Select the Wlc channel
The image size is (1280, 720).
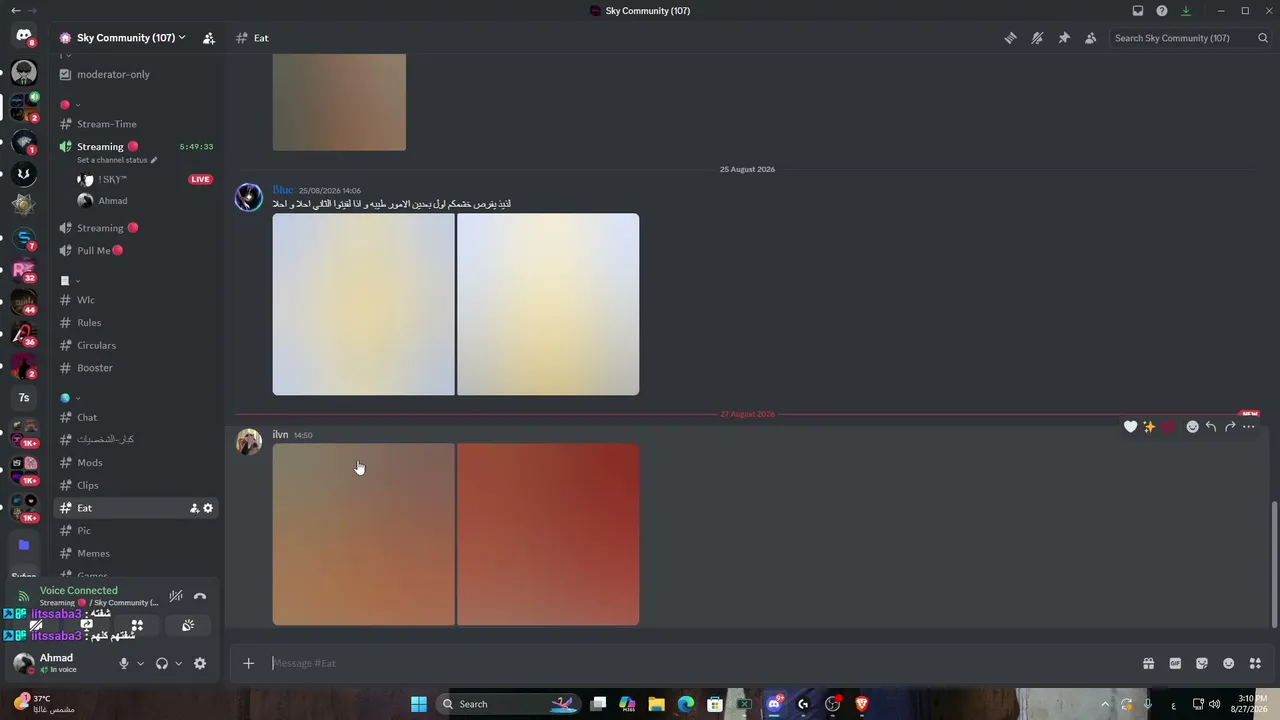point(136,300)
